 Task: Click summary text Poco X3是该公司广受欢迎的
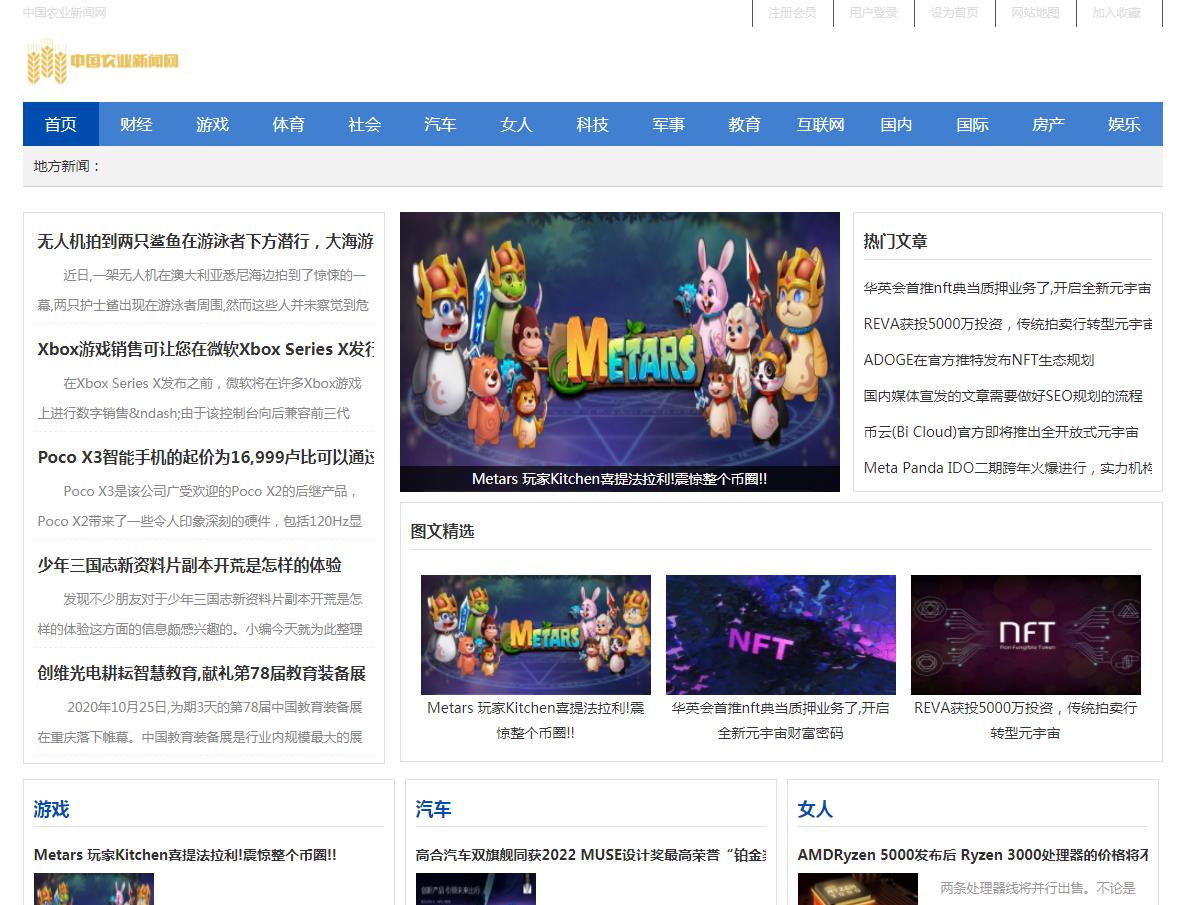point(200,506)
